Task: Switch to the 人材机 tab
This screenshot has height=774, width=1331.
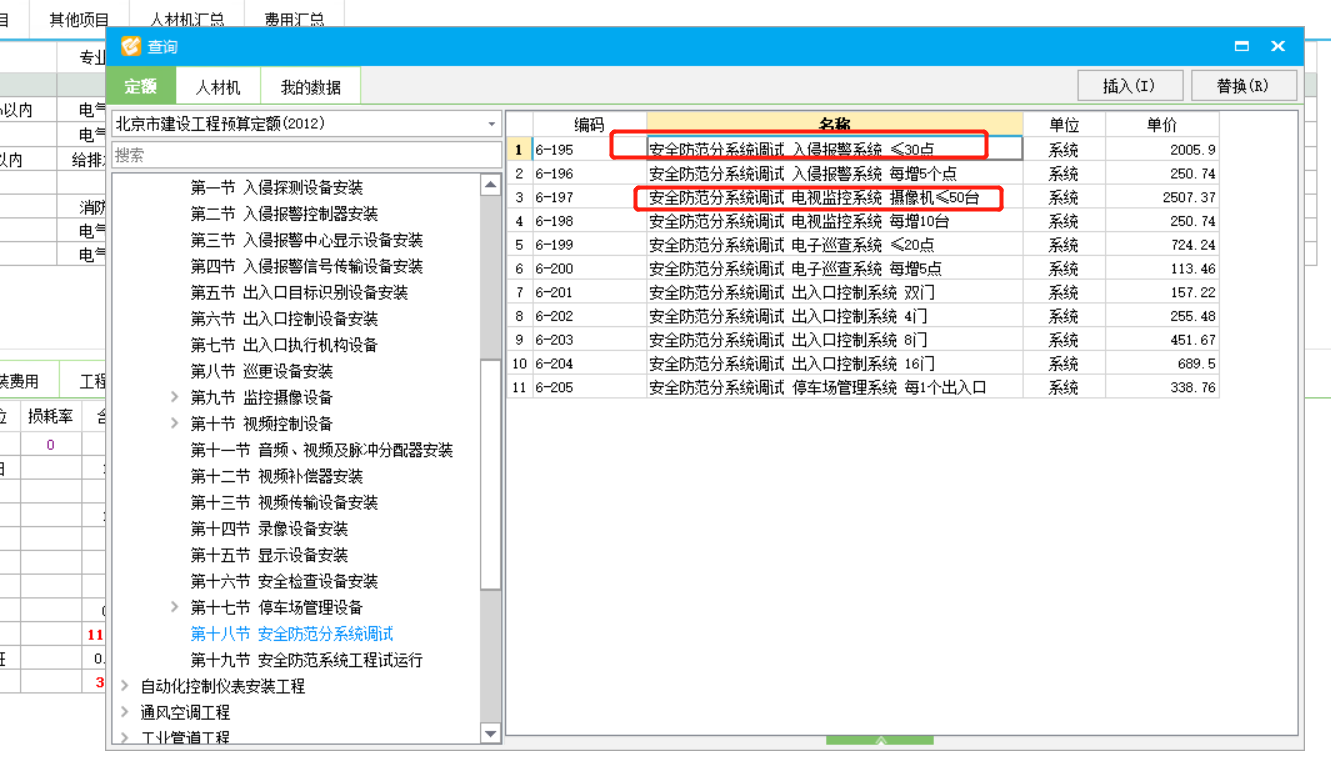Action: pyautogui.click(x=218, y=87)
